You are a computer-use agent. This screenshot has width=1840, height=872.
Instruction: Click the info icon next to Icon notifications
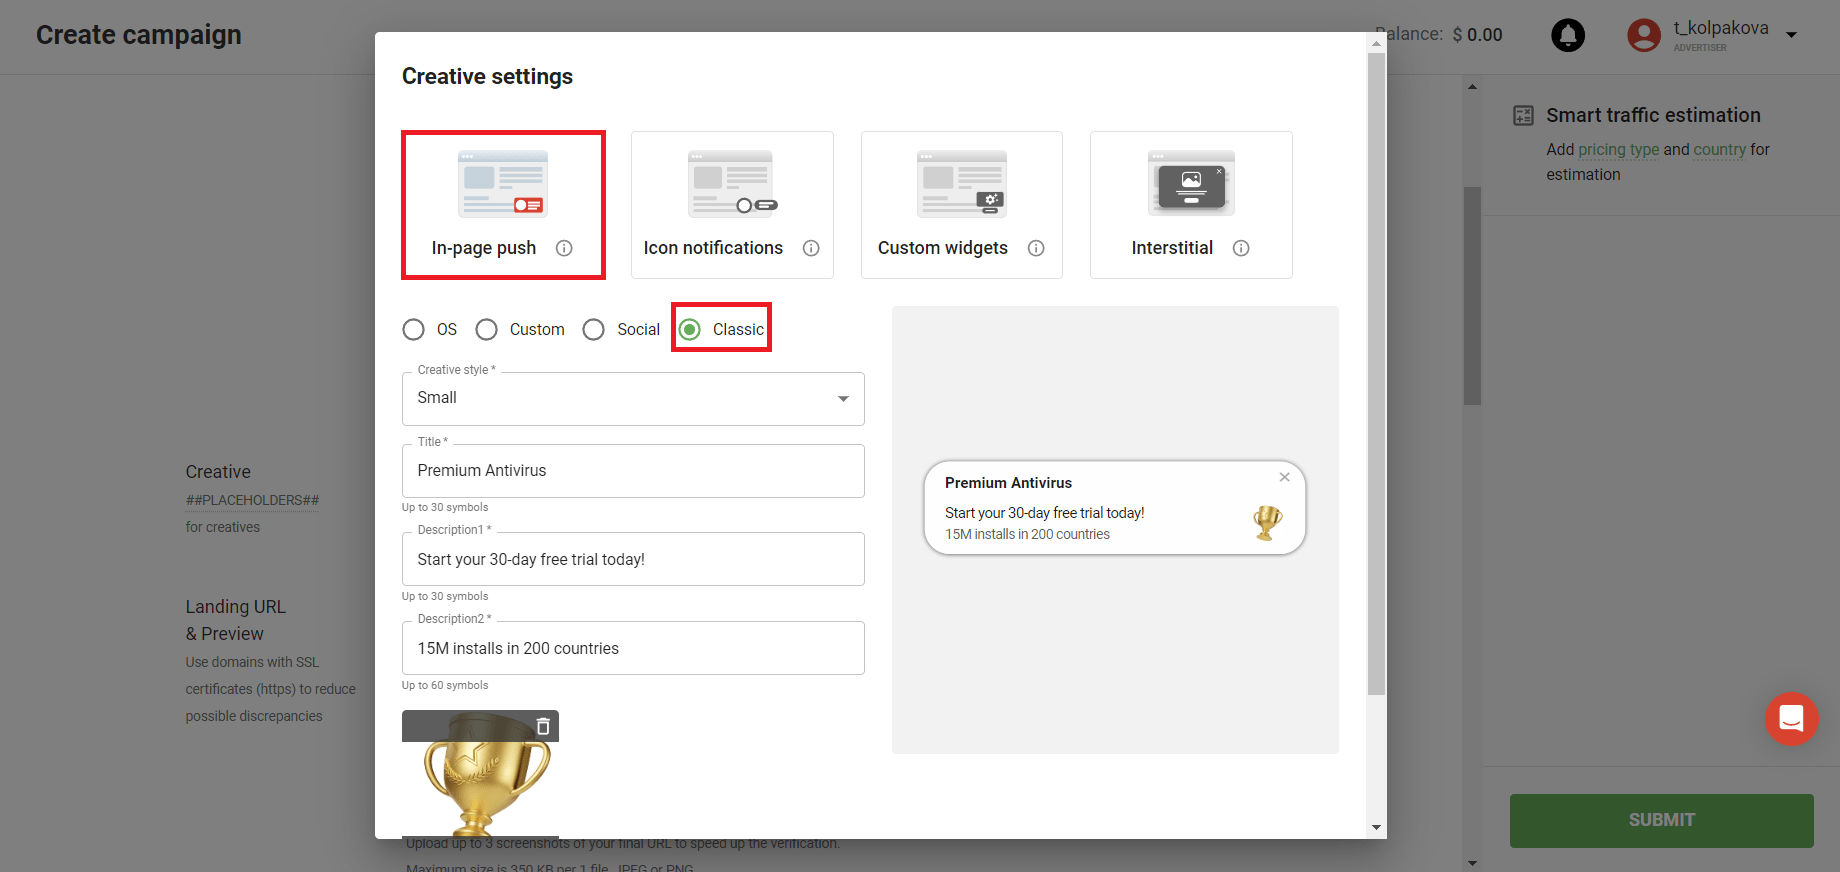[811, 248]
